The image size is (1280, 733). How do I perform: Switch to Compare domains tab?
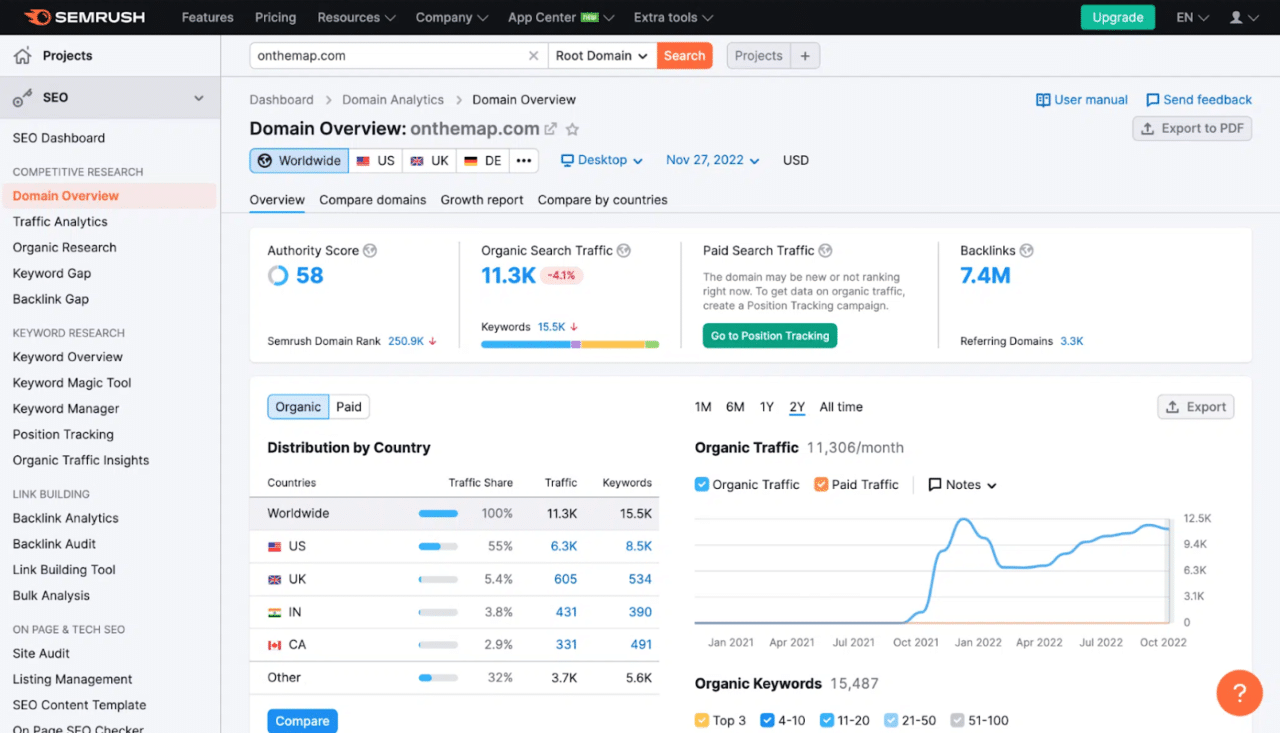pyautogui.click(x=373, y=200)
